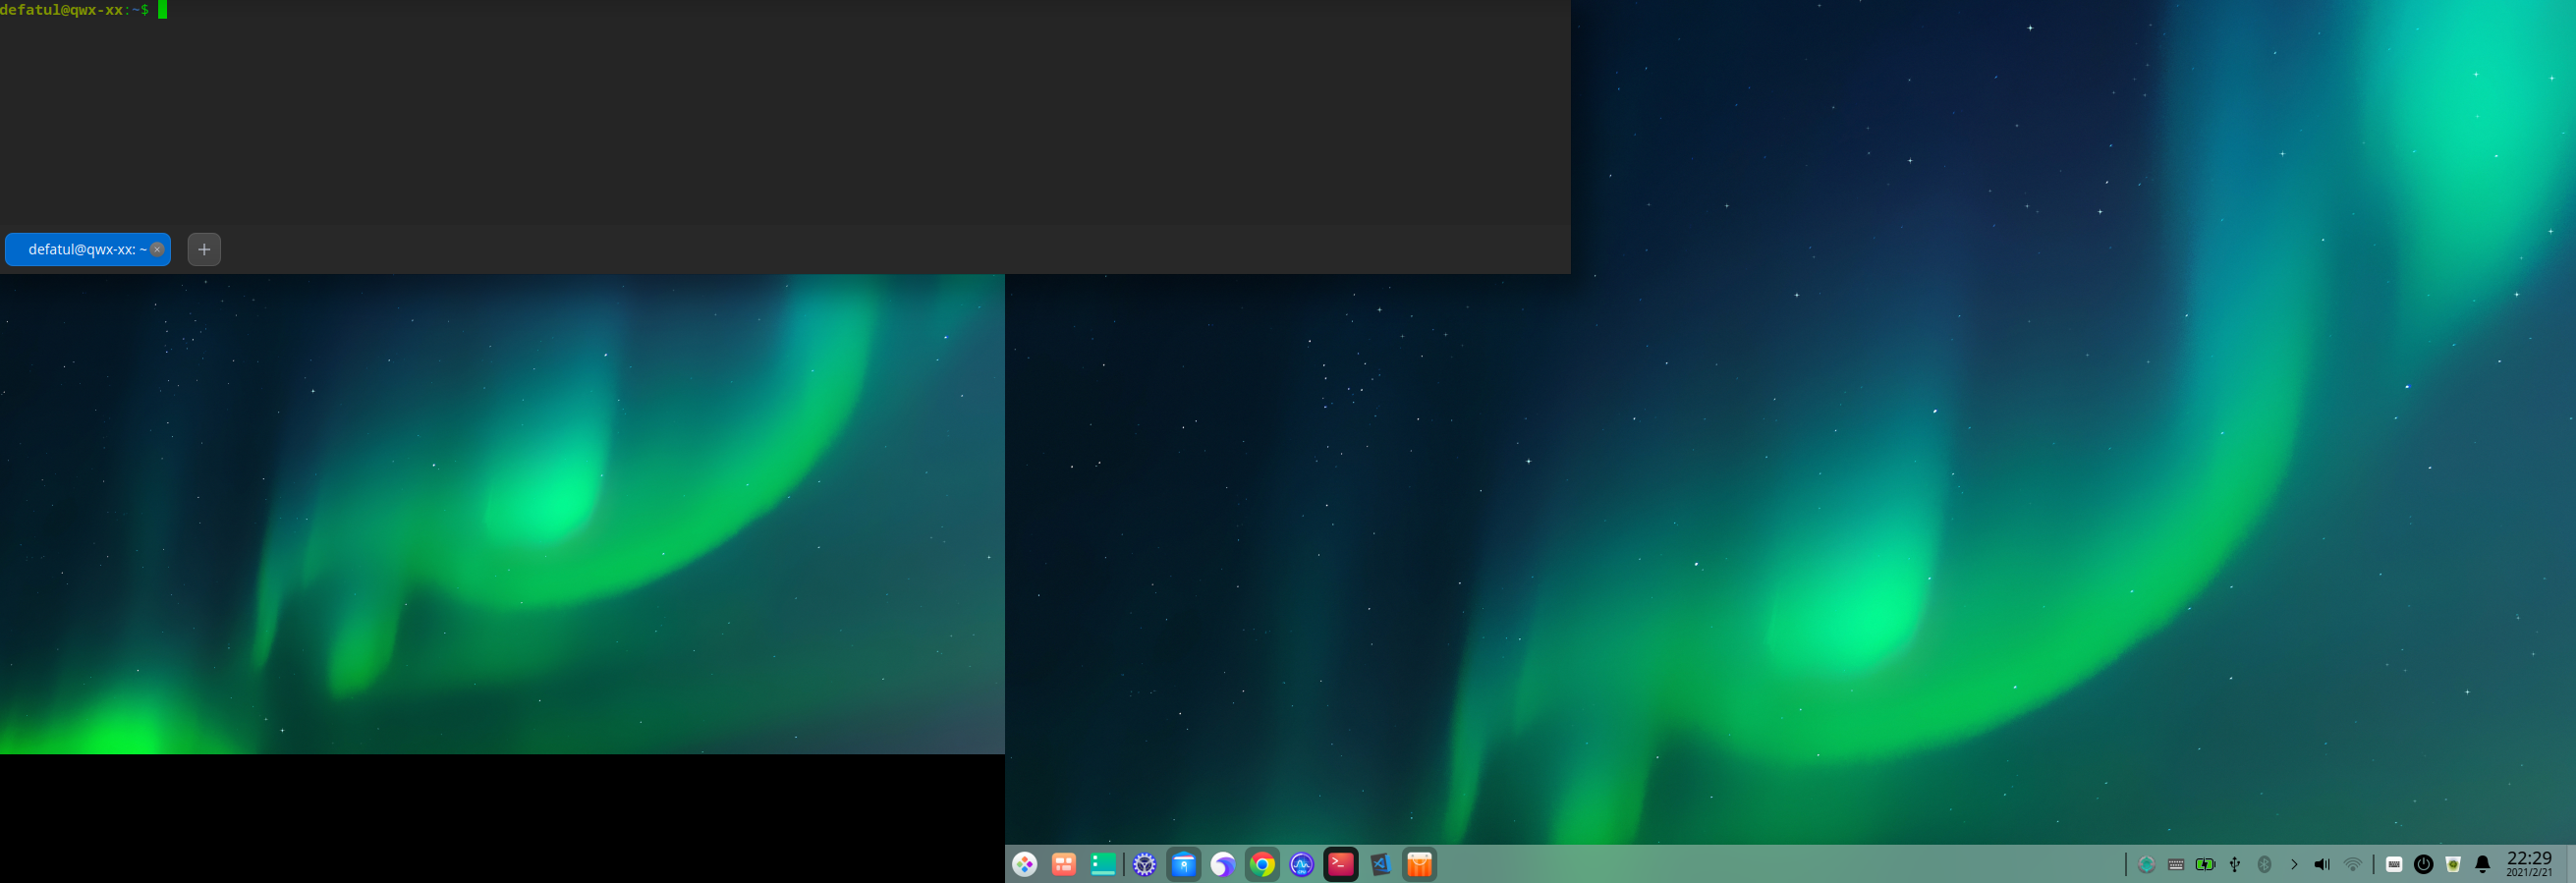
Task: Launch the blue file manager from dock
Action: [x=1184, y=865]
